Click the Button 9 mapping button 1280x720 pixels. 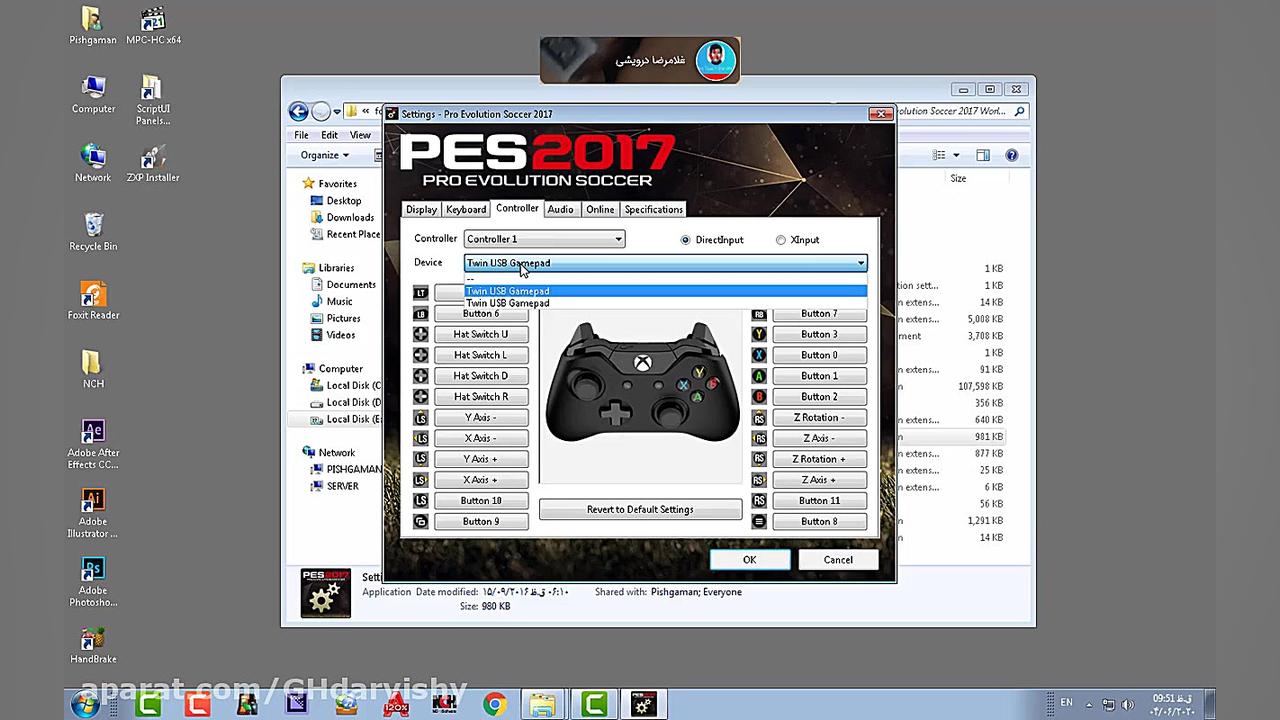tap(481, 522)
